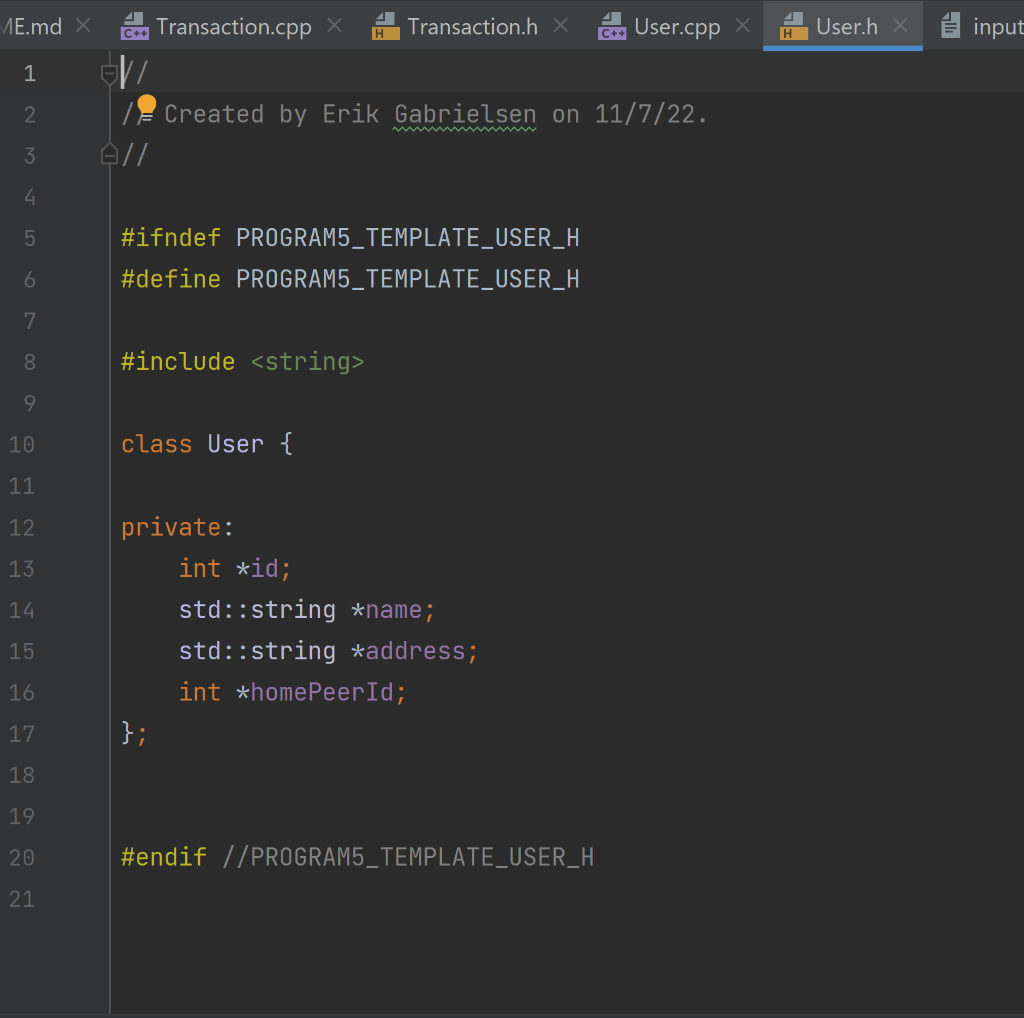Click the header file icon on Transaction.h tab

[385, 27]
